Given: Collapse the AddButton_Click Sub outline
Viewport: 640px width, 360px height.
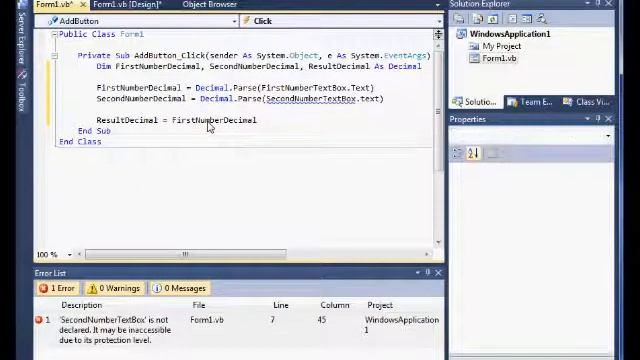Looking at the screenshot, I should pyautogui.click(x=54, y=56).
